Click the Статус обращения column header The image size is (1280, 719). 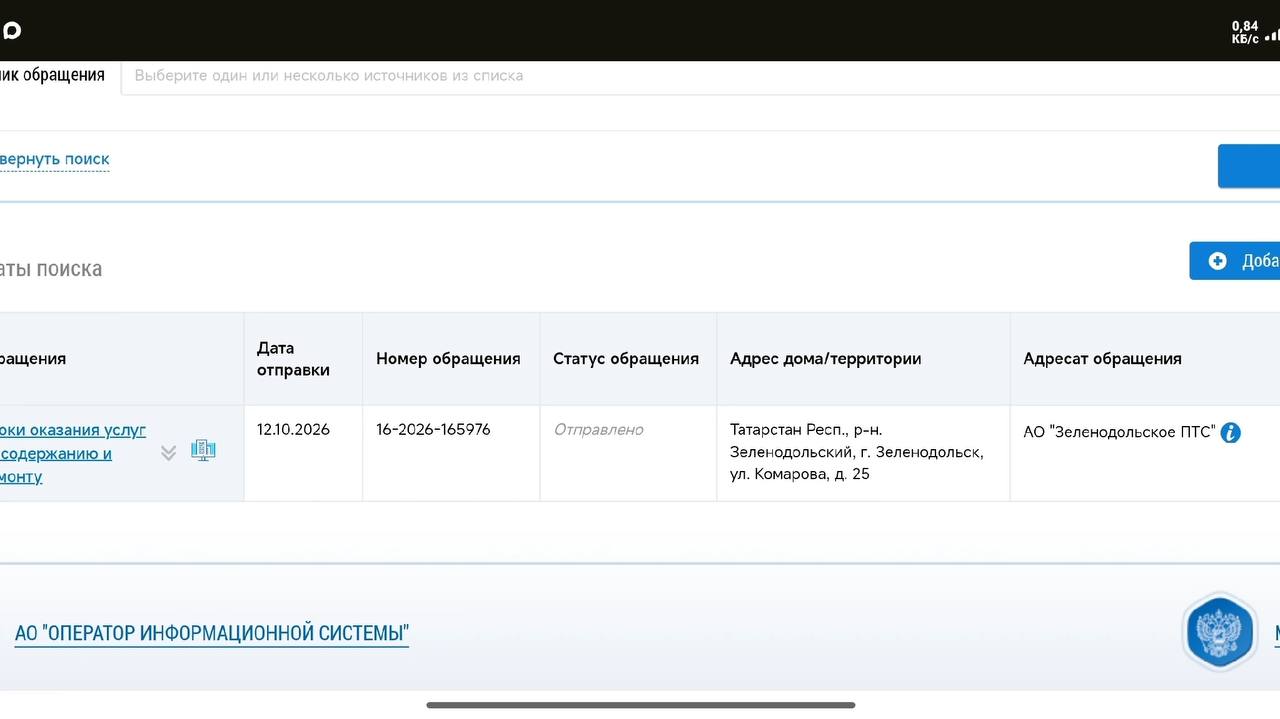626,359
